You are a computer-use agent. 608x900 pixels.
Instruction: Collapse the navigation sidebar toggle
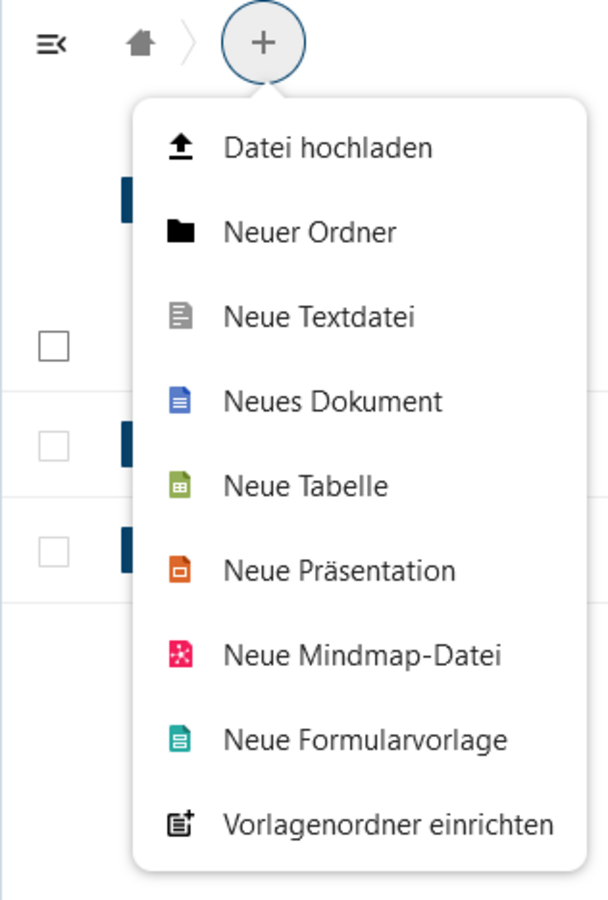[52, 44]
